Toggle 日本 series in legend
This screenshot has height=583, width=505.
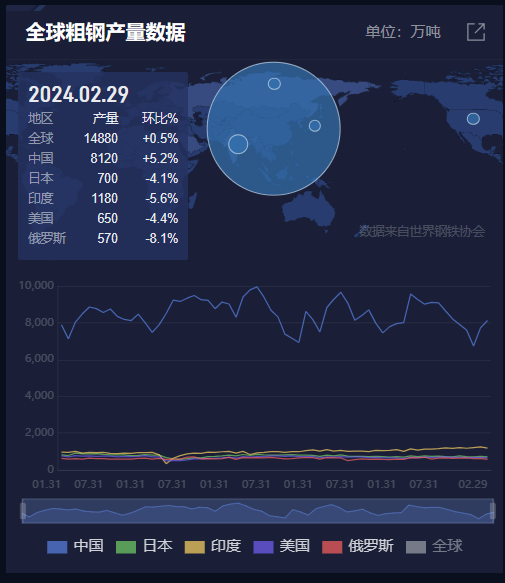(x=144, y=546)
